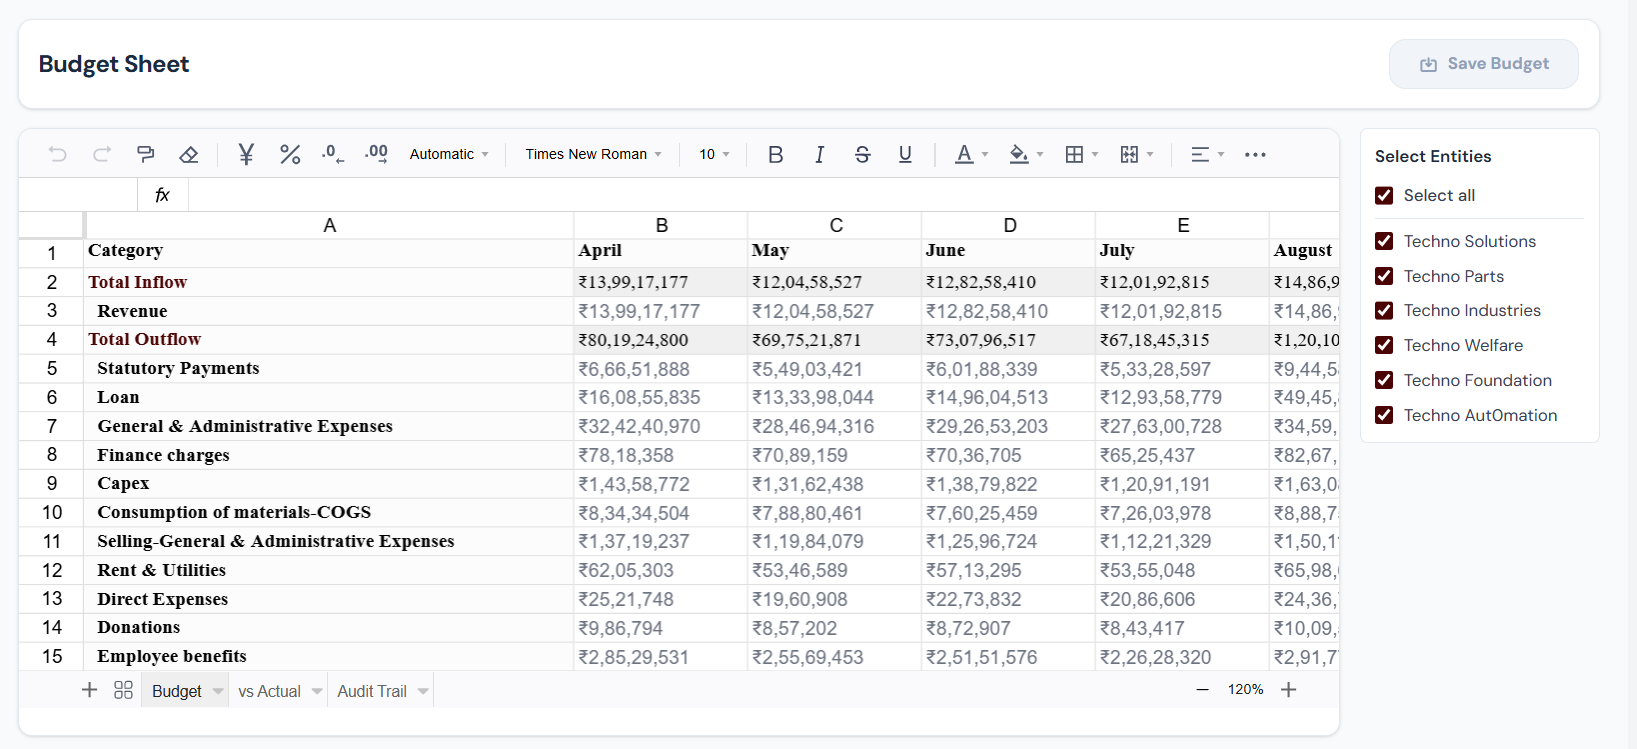This screenshot has height=749, width=1637.
Task: Expand the font size 10 dropdown
Action: tap(714, 154)
